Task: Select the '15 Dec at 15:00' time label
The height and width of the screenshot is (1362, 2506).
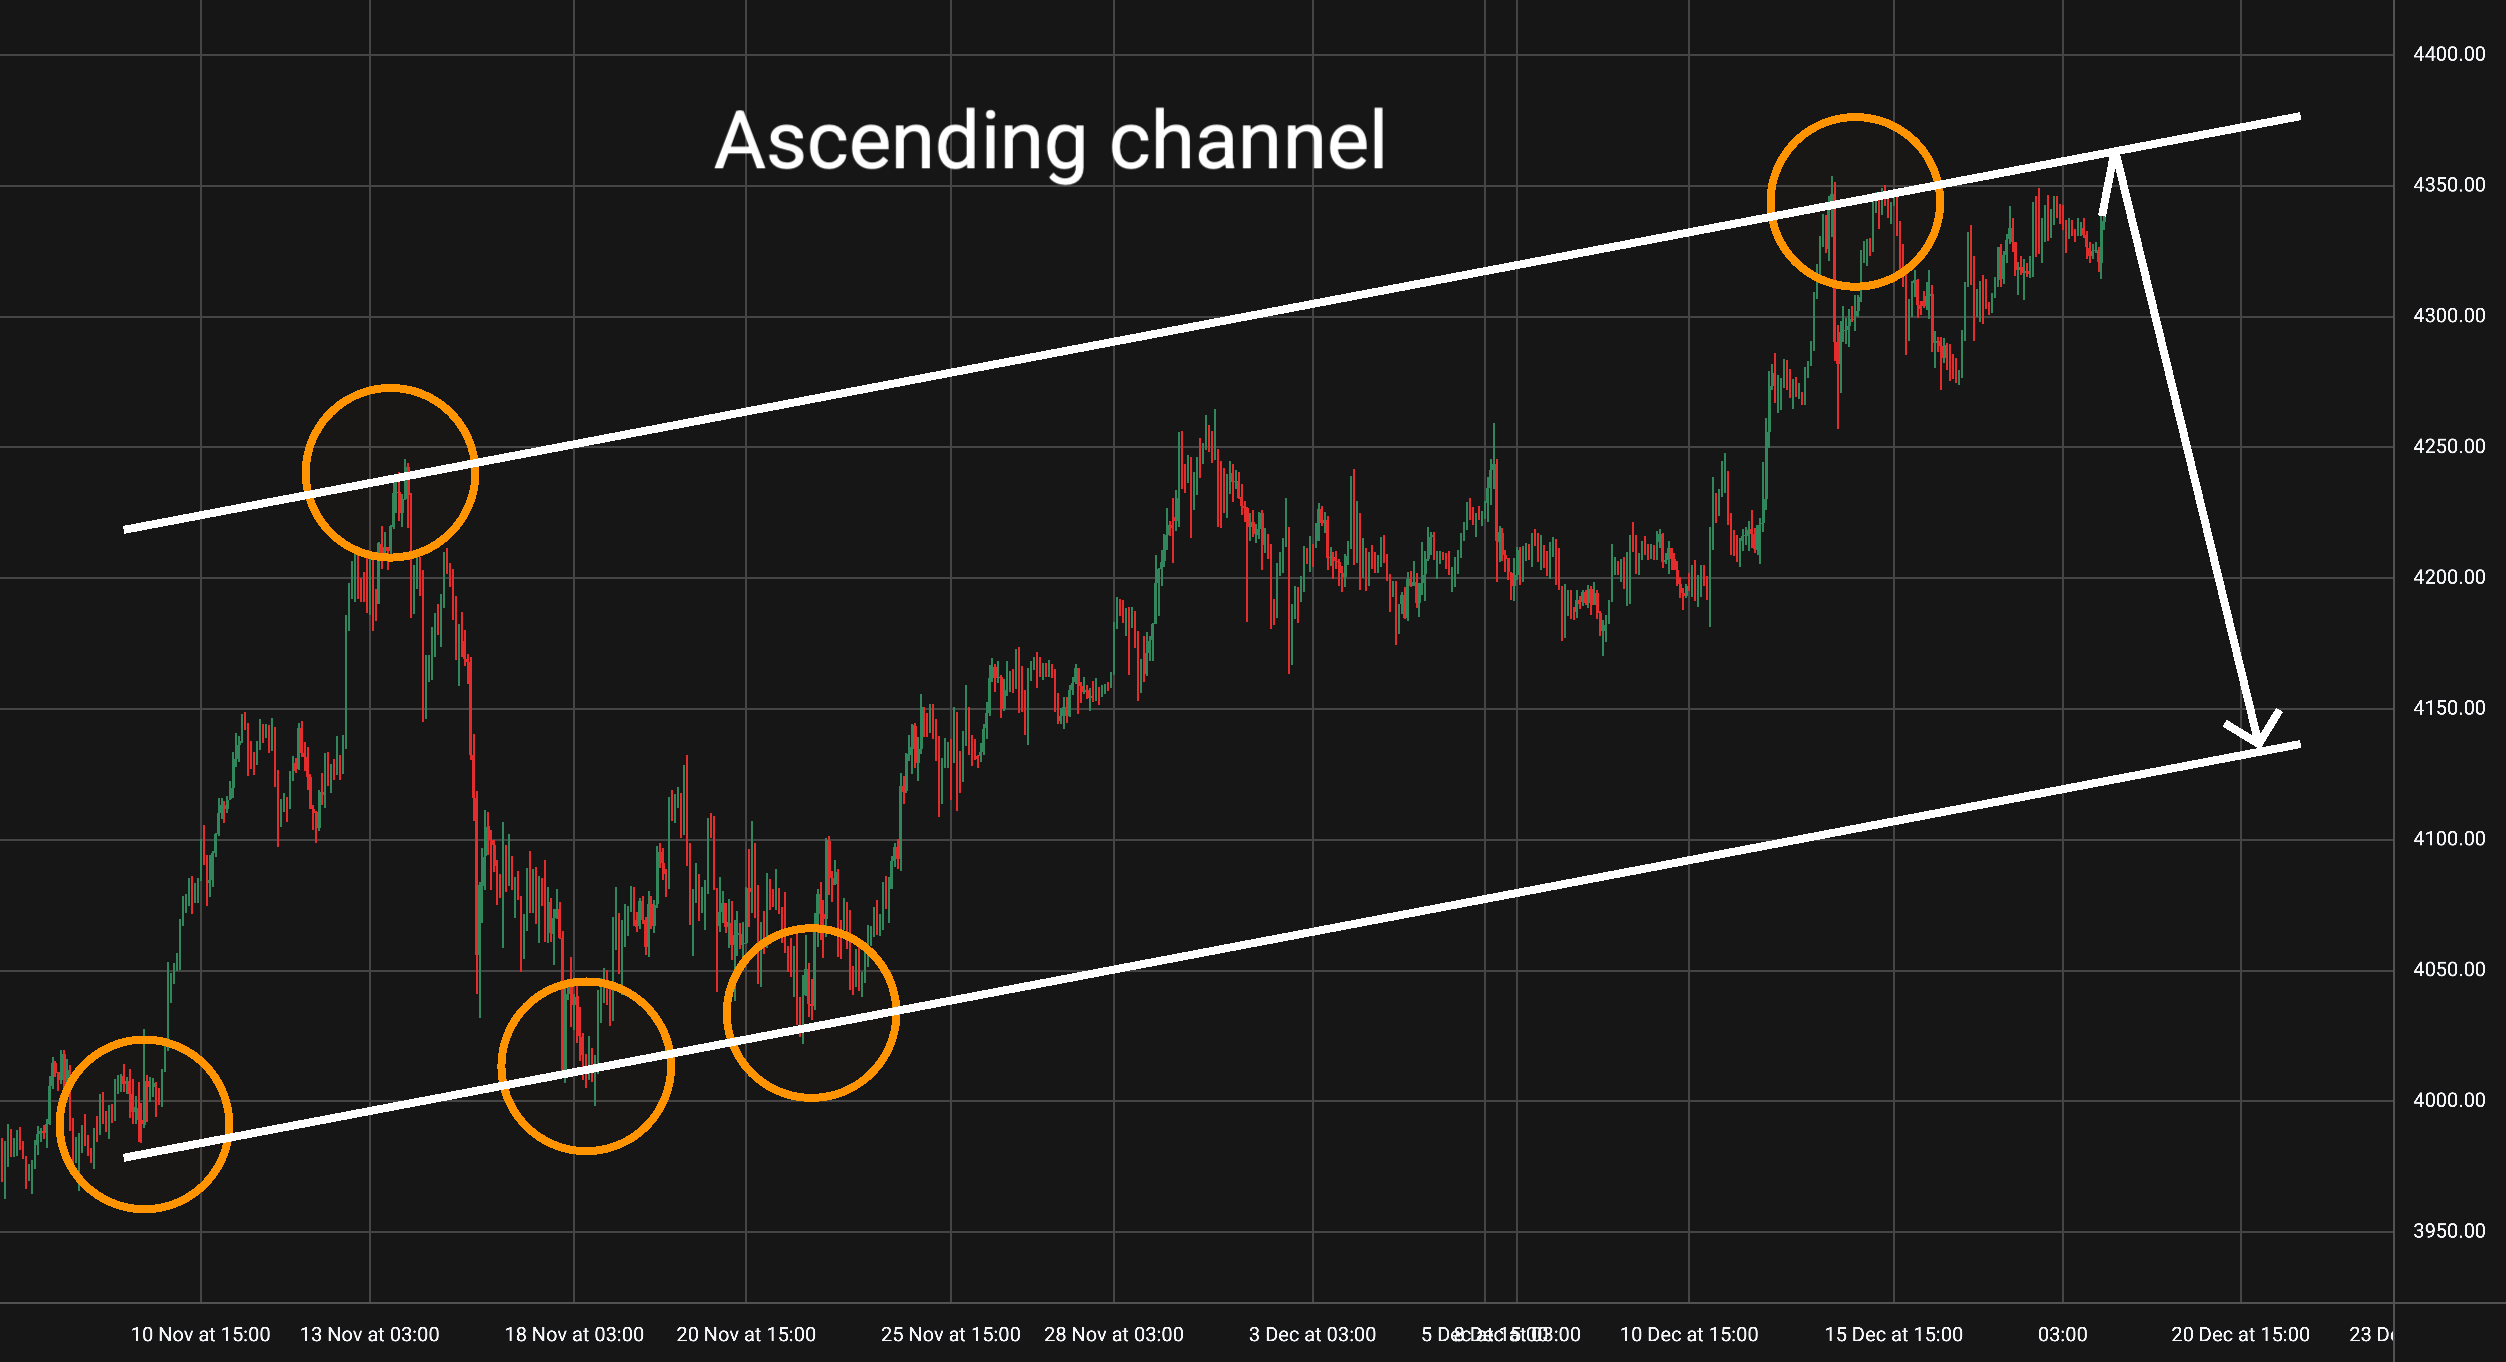Action: point(1893,1334)
